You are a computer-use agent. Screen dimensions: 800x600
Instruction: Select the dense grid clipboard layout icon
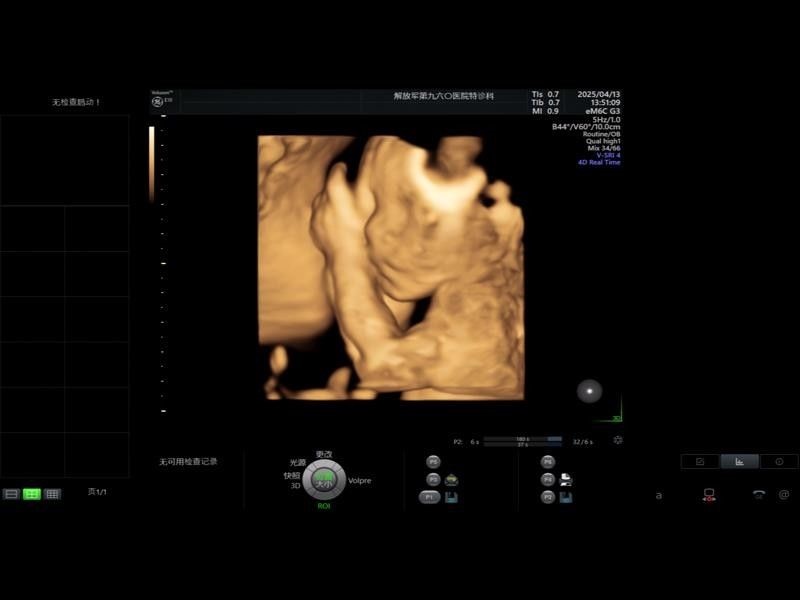tap(52, 494)
